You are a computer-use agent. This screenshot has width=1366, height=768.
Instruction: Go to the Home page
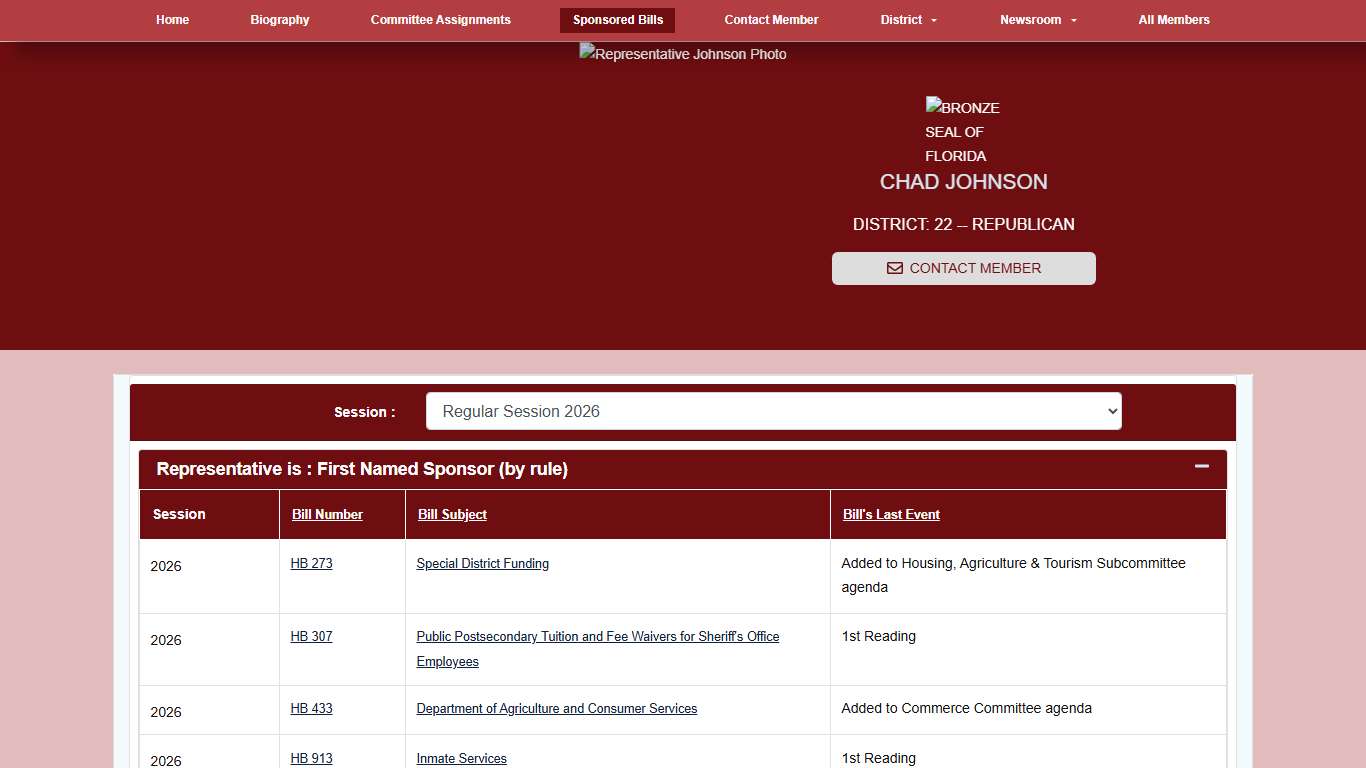point(172,20)
